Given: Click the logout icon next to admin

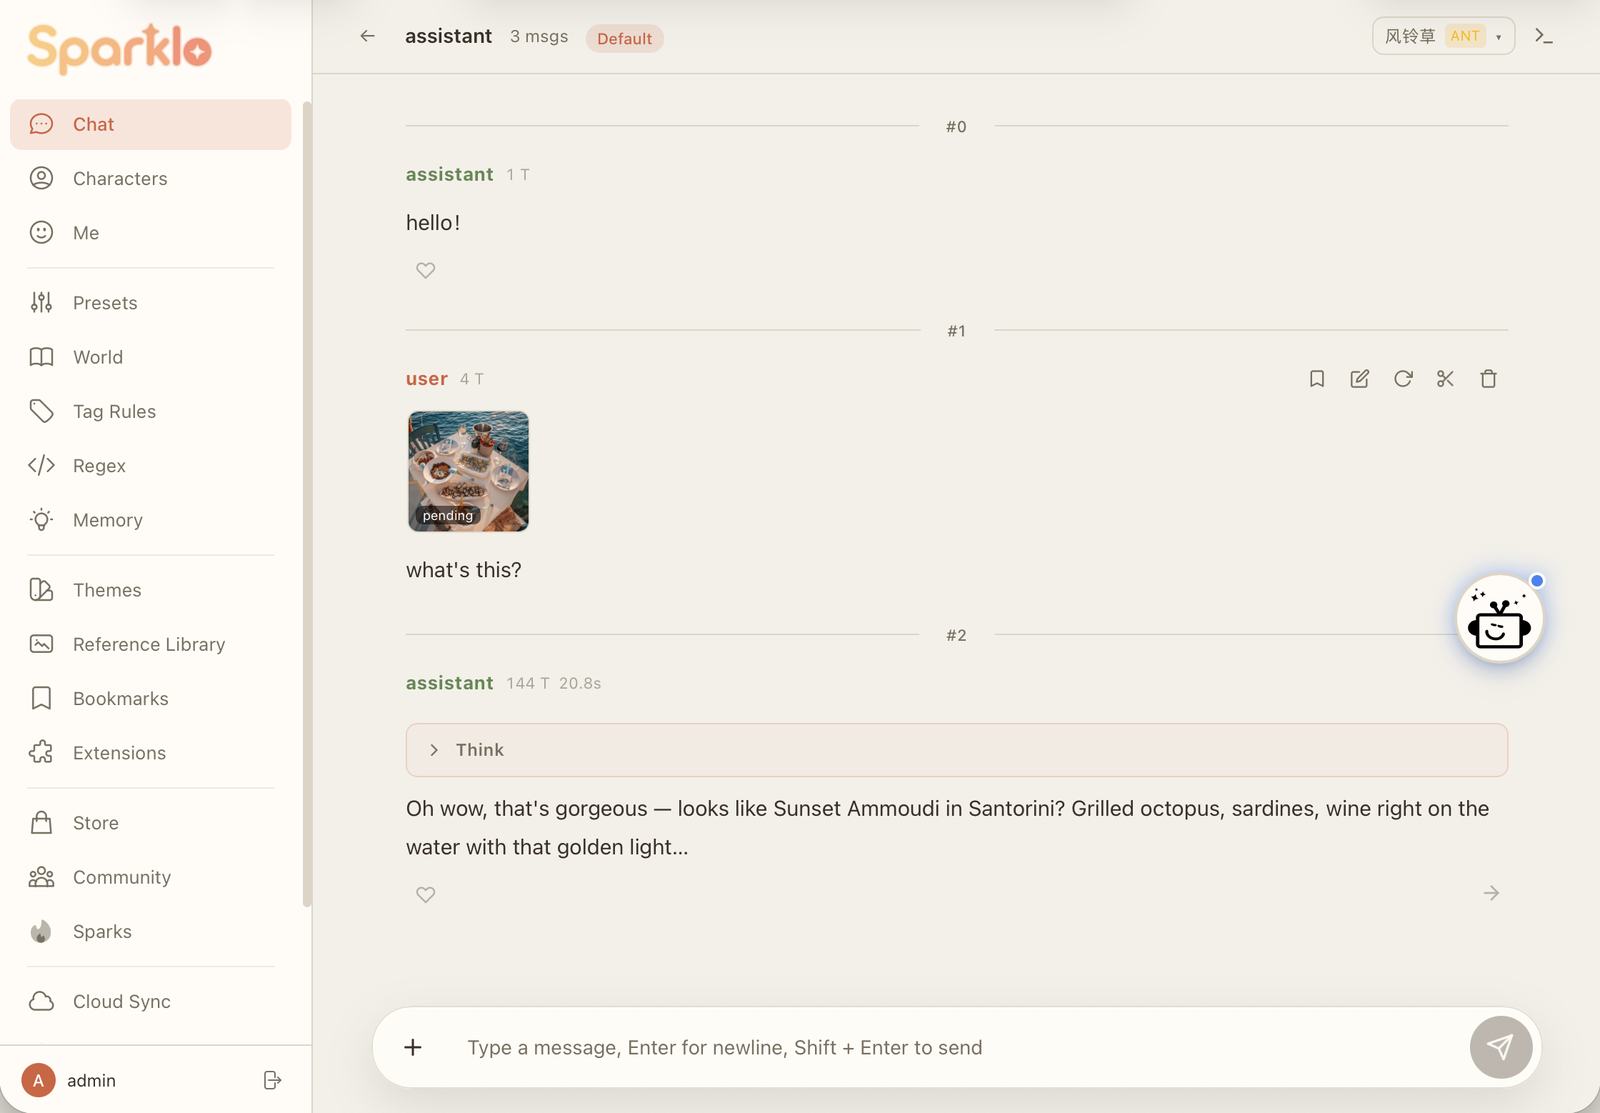Looking at the screenshot, I should click(272, 1080).
